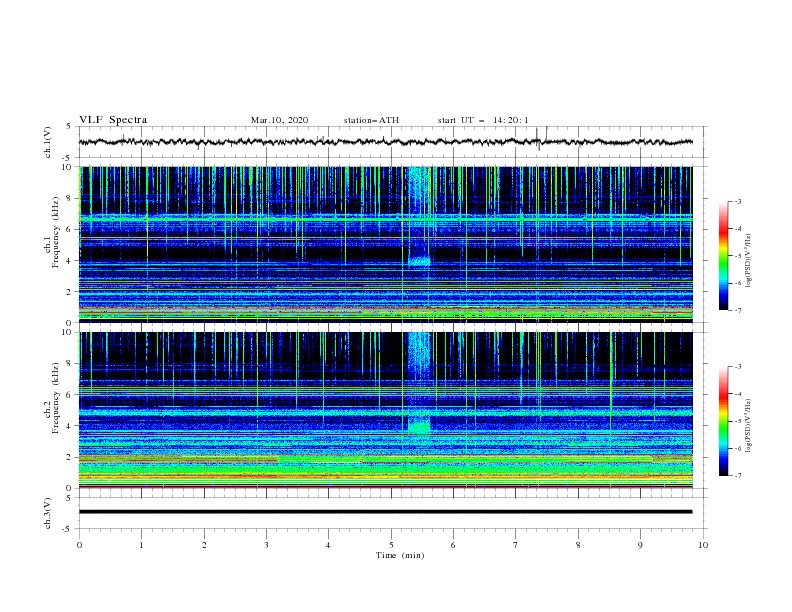Click time axis tick label '8'

(x=578, y=545)
